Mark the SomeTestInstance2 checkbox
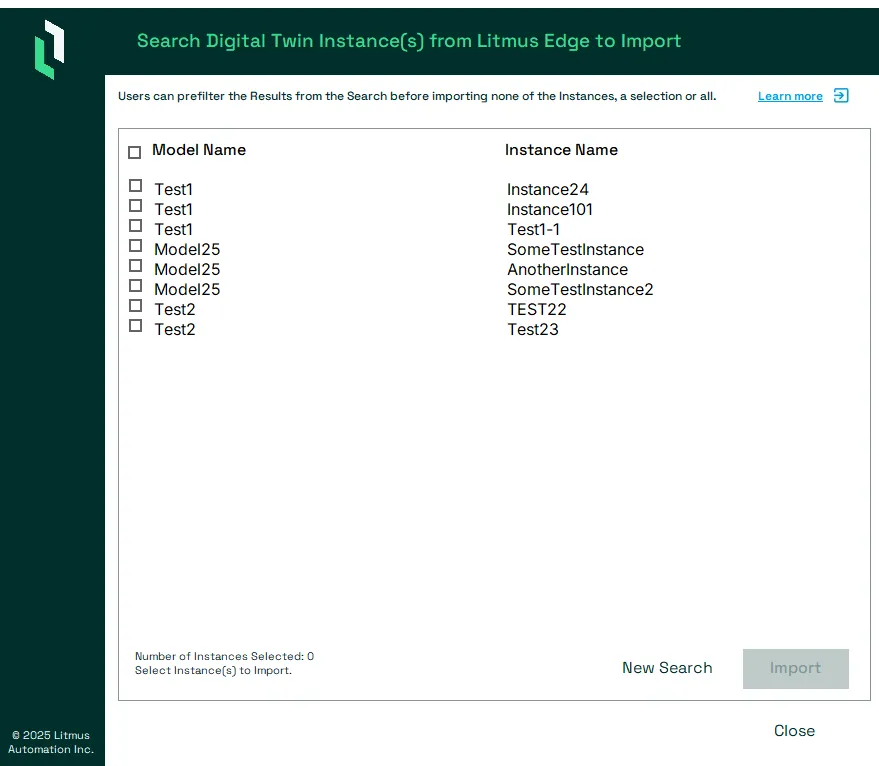 [135, 285]
